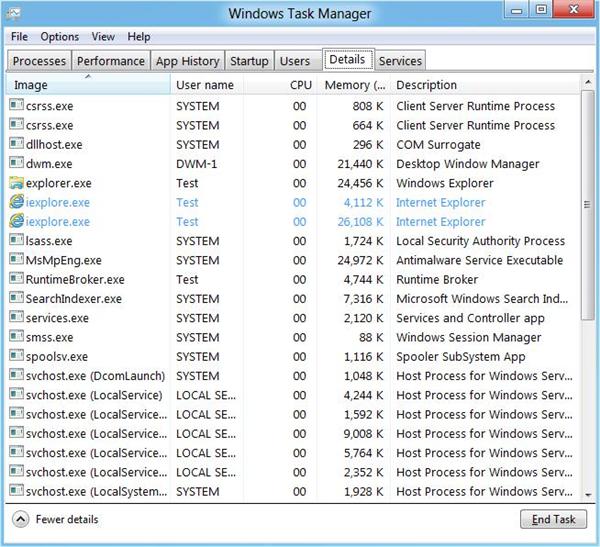
Task: Click the dllhost.exe process icon
Action: click(x=16, y=143)
